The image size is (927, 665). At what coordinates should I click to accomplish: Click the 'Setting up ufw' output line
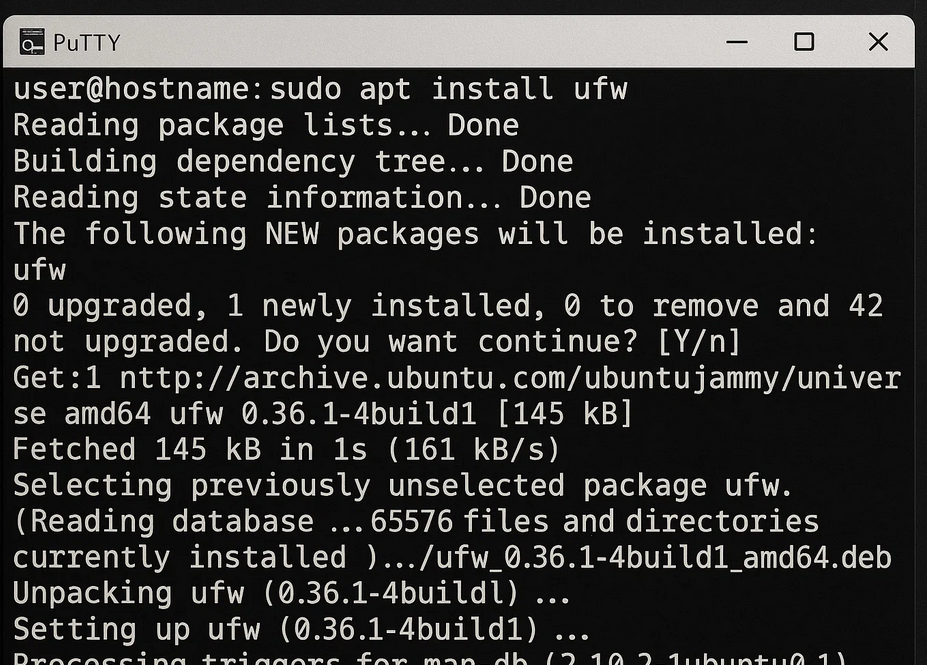coord(301,630)
